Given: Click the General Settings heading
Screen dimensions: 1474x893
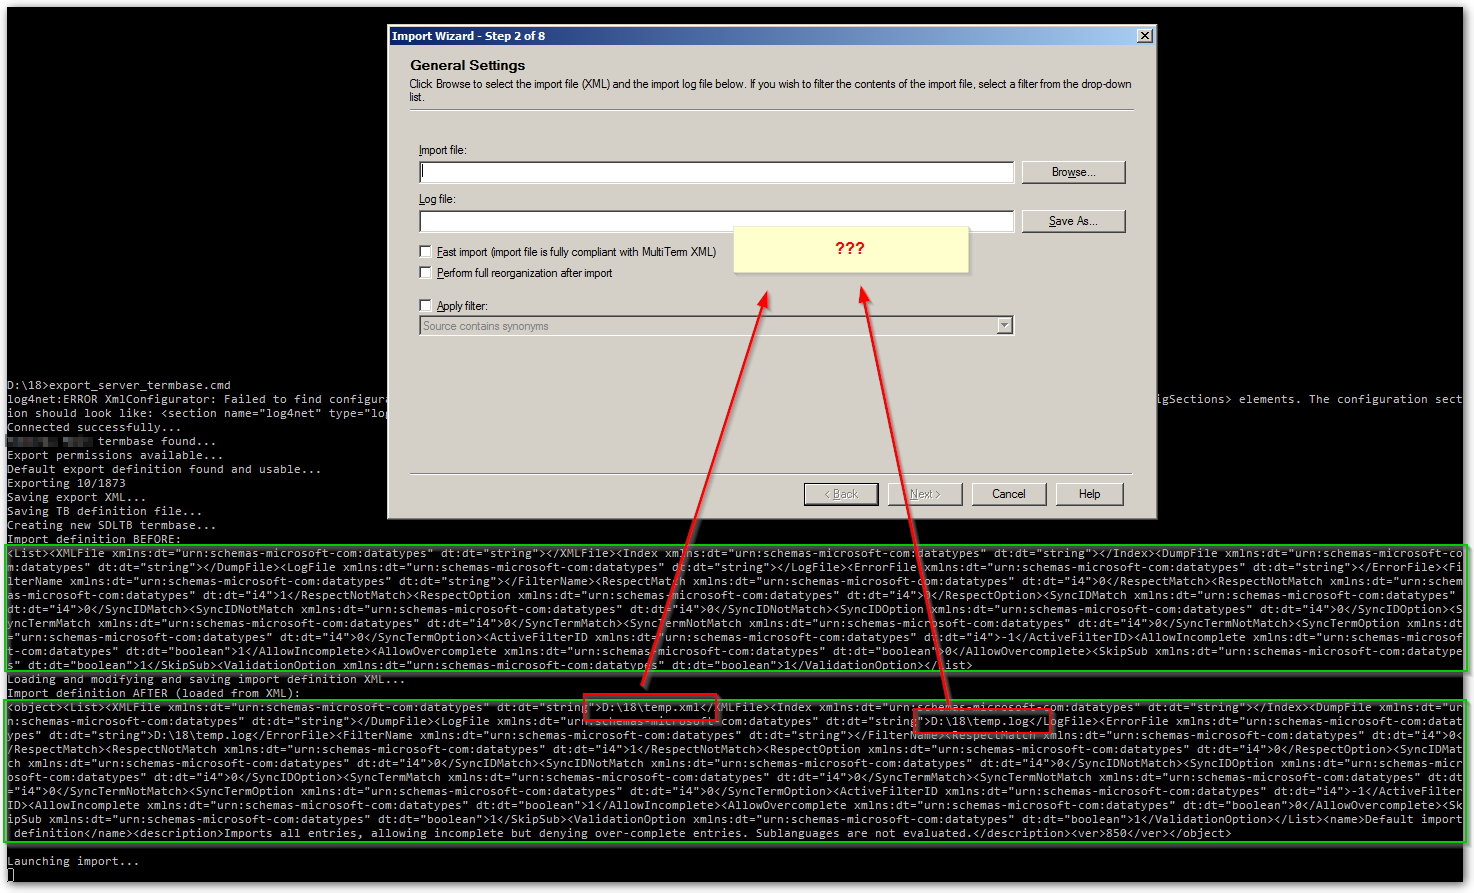Looking at the screenshot, I should point(467,65).
